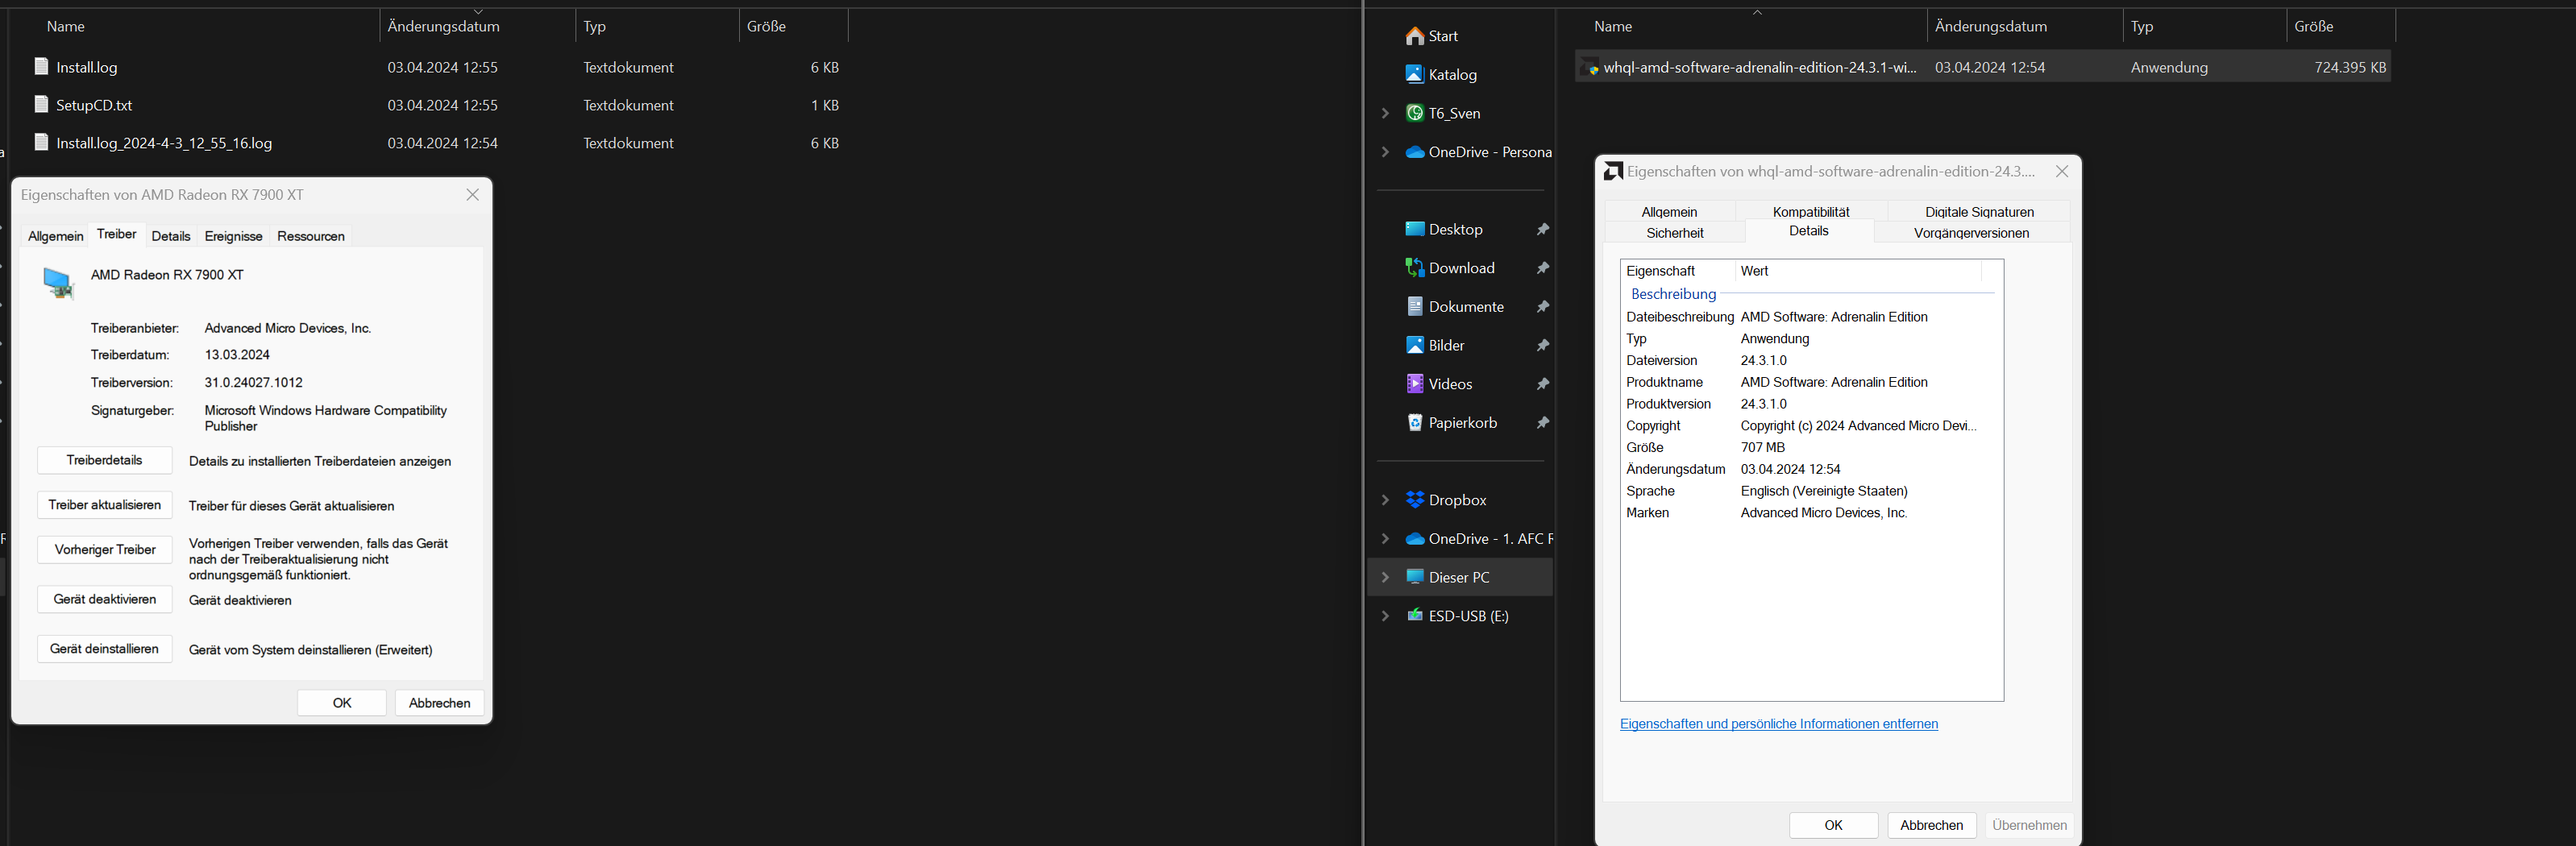Expand the OneDrive - Persona tree node
Screen dimensions: 2576x846
(1385, 152)
